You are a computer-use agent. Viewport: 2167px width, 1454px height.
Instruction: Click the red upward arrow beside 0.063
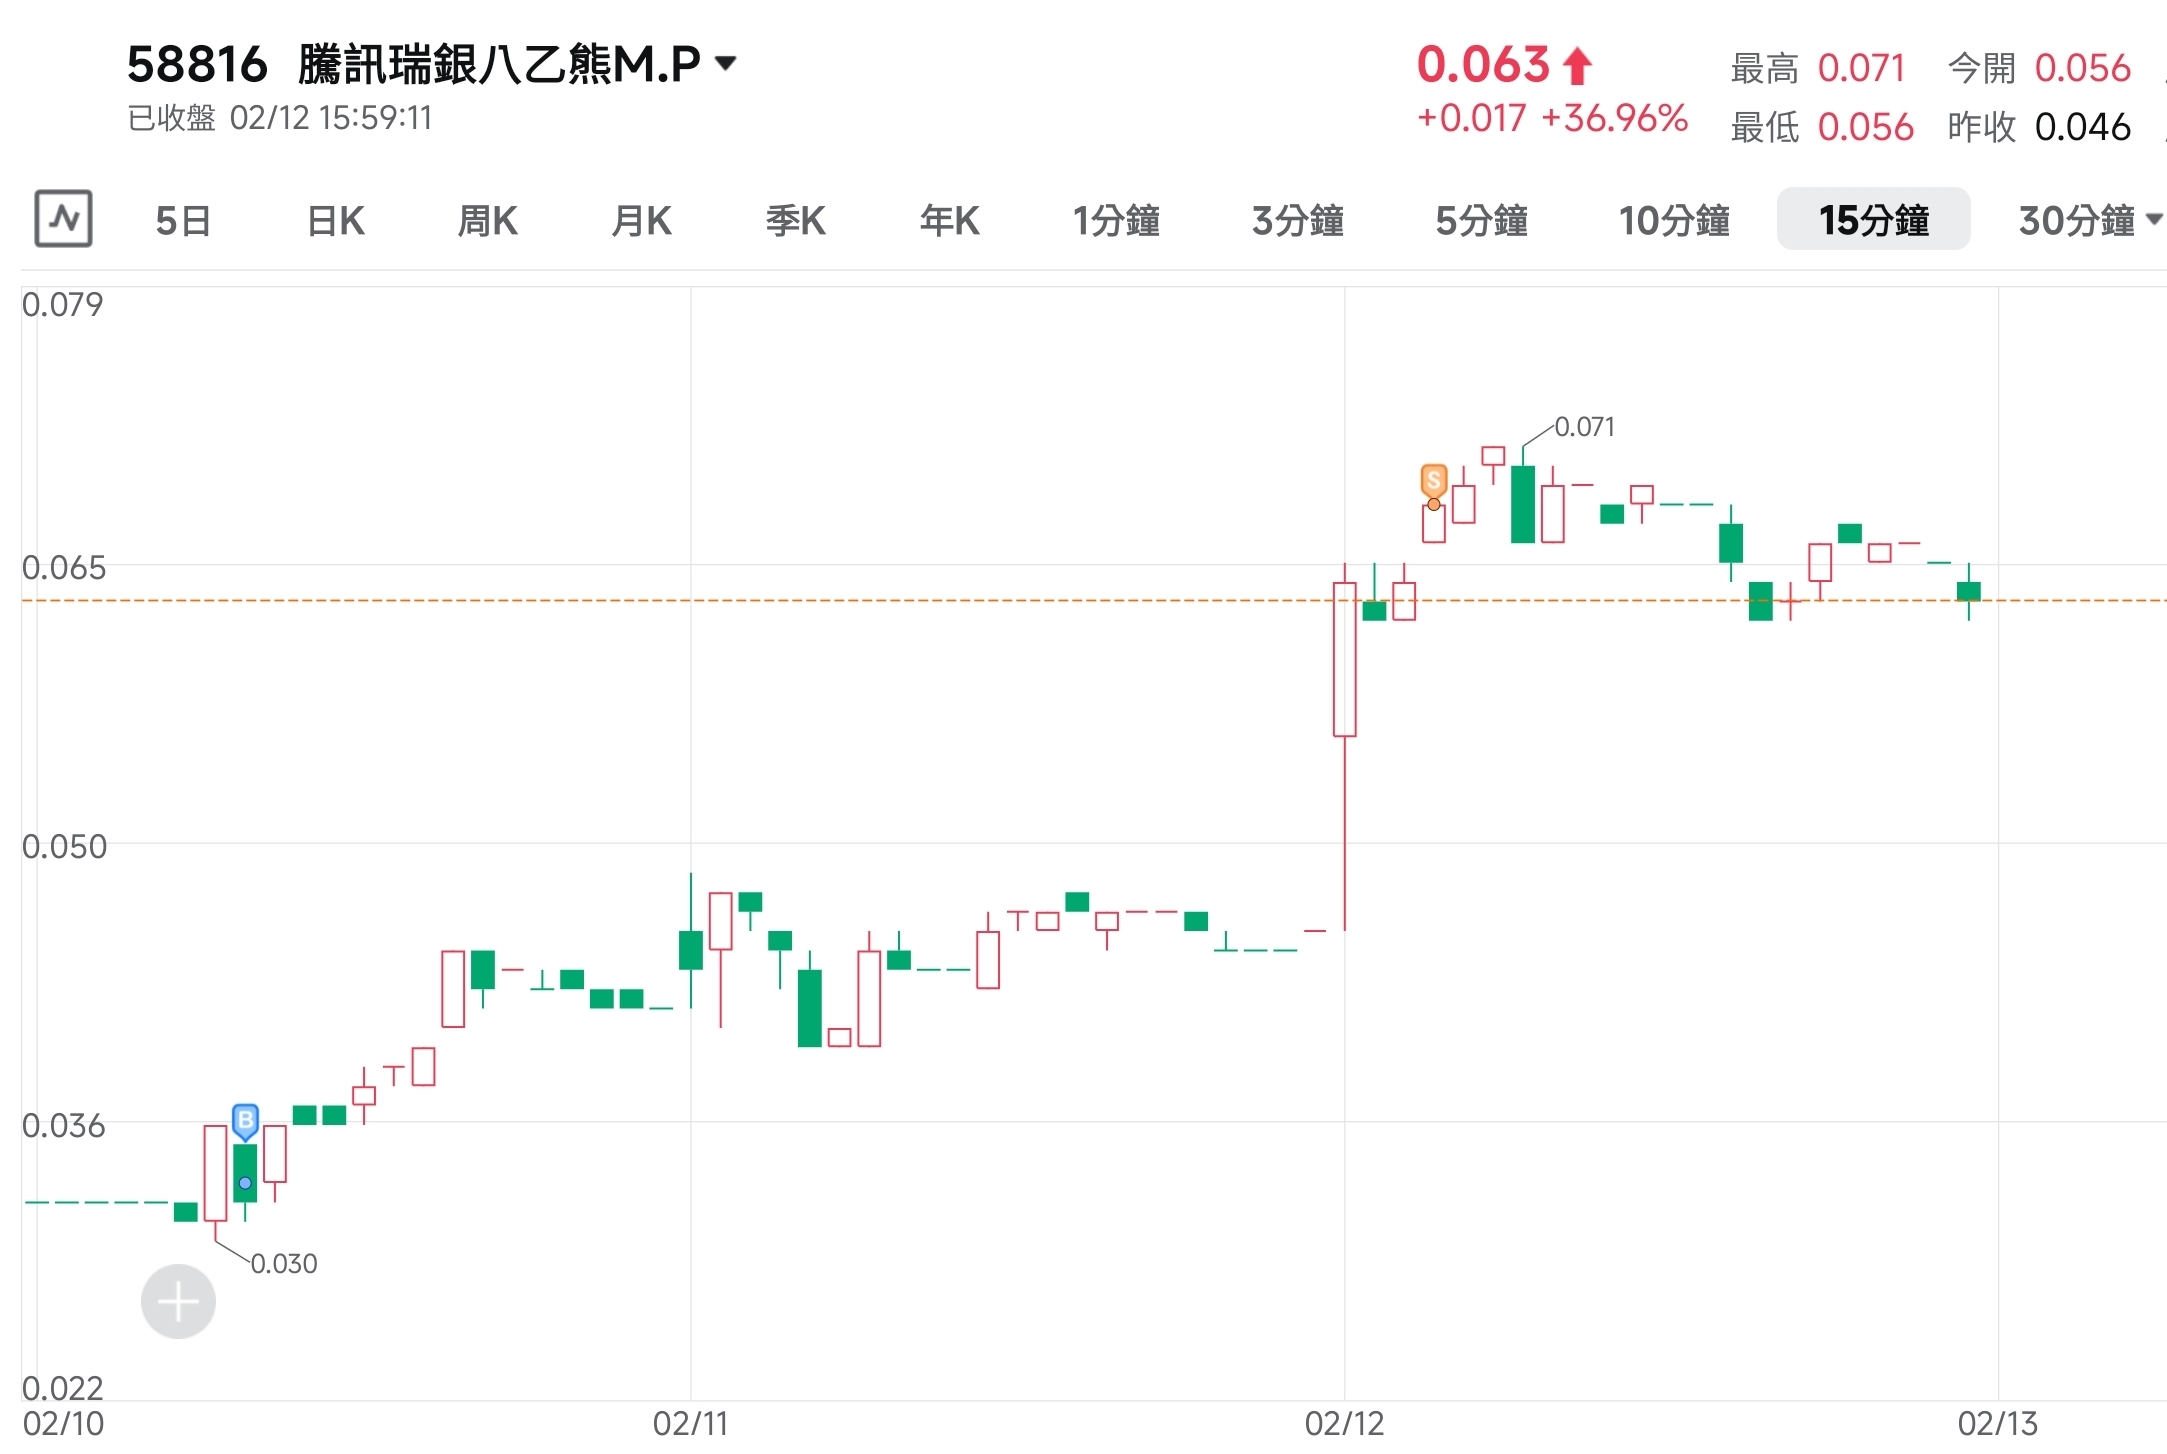[1578, 64]
